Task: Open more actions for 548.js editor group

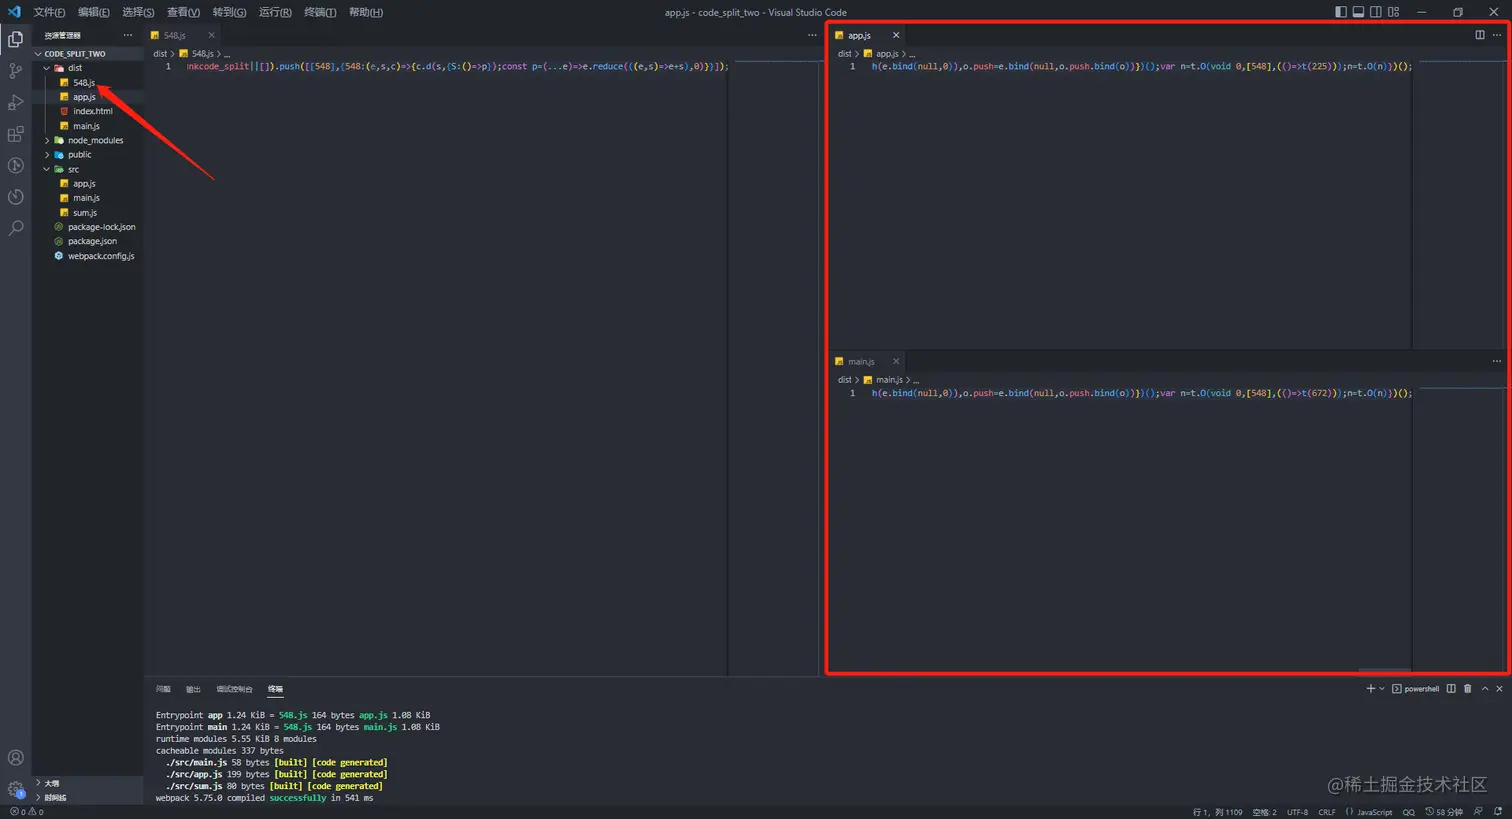Action: coord(812,35)
